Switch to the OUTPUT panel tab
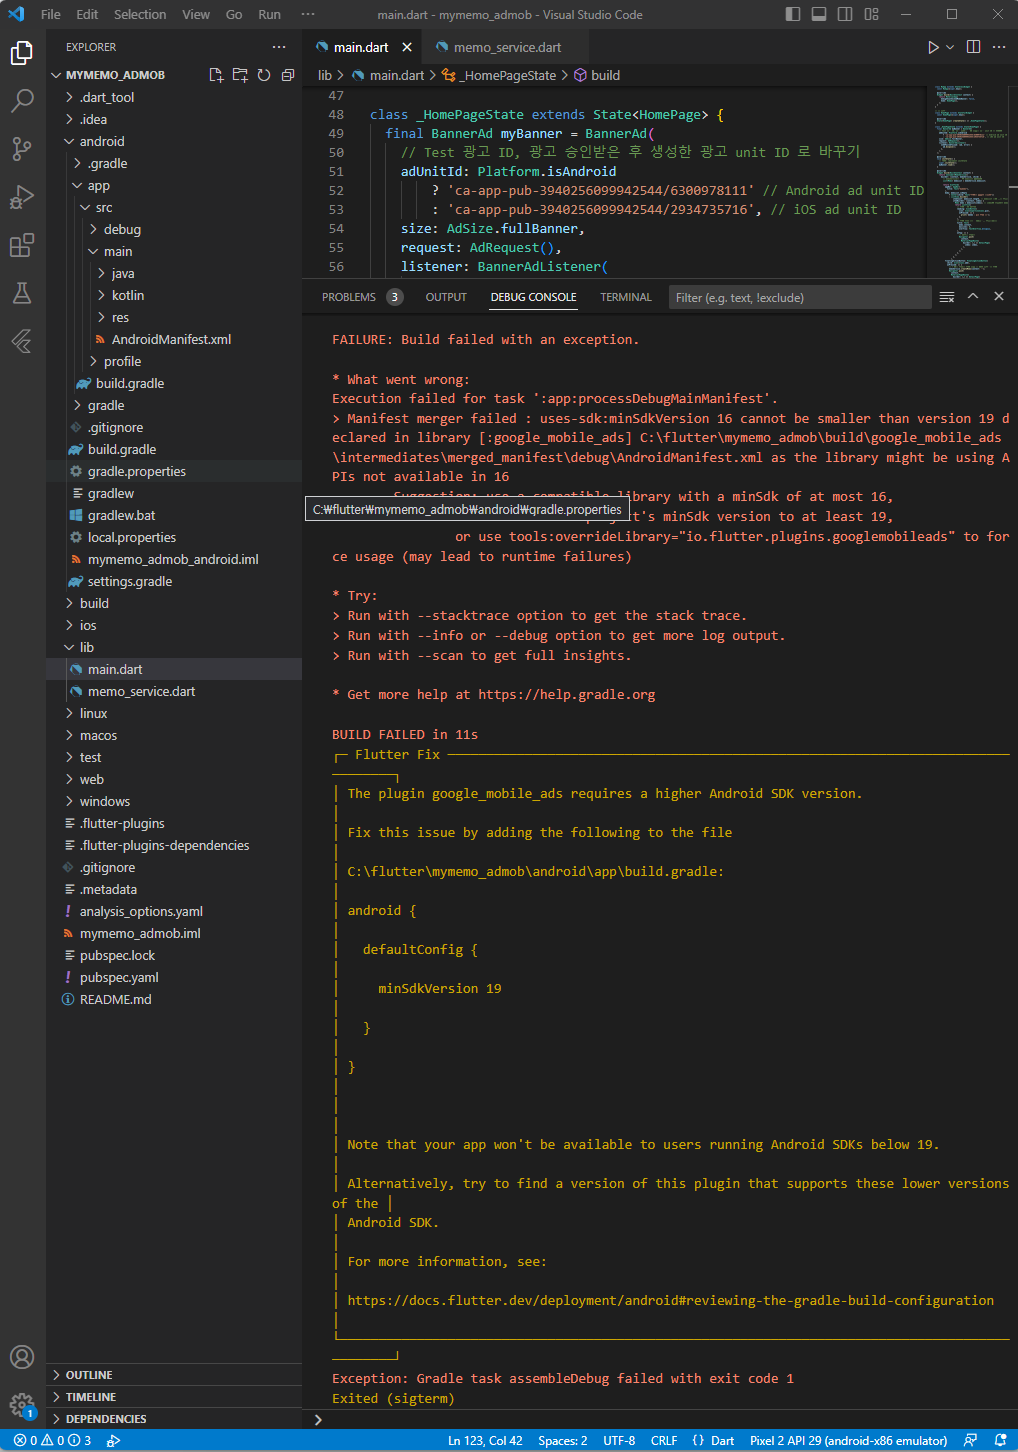This screenshot has width=1018, height=1452. pyautogui.click(x=446, y=297)
